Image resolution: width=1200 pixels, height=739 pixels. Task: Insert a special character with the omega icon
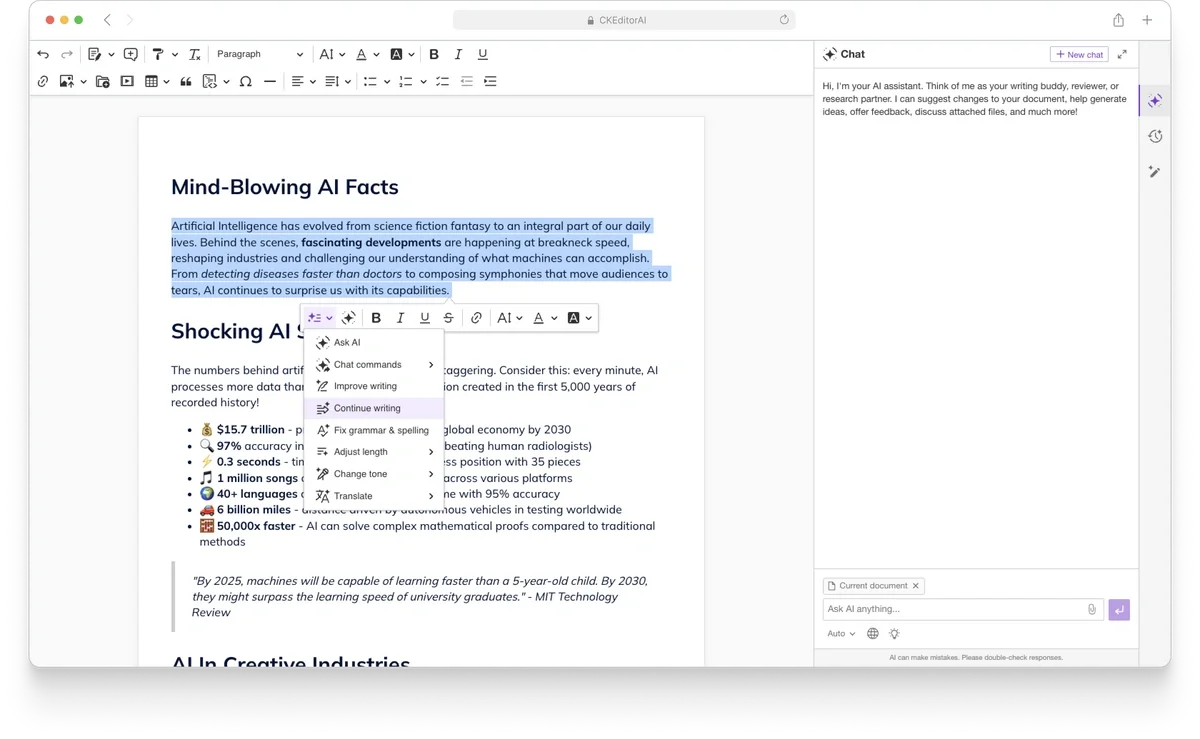[245, 81]
